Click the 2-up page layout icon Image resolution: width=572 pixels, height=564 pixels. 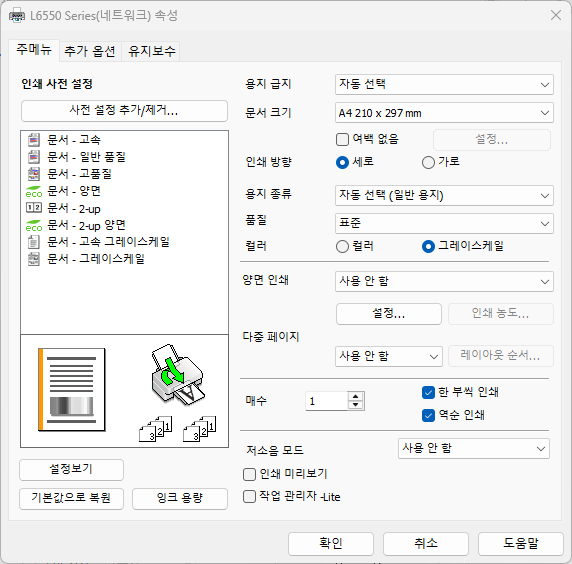(34, 208)
